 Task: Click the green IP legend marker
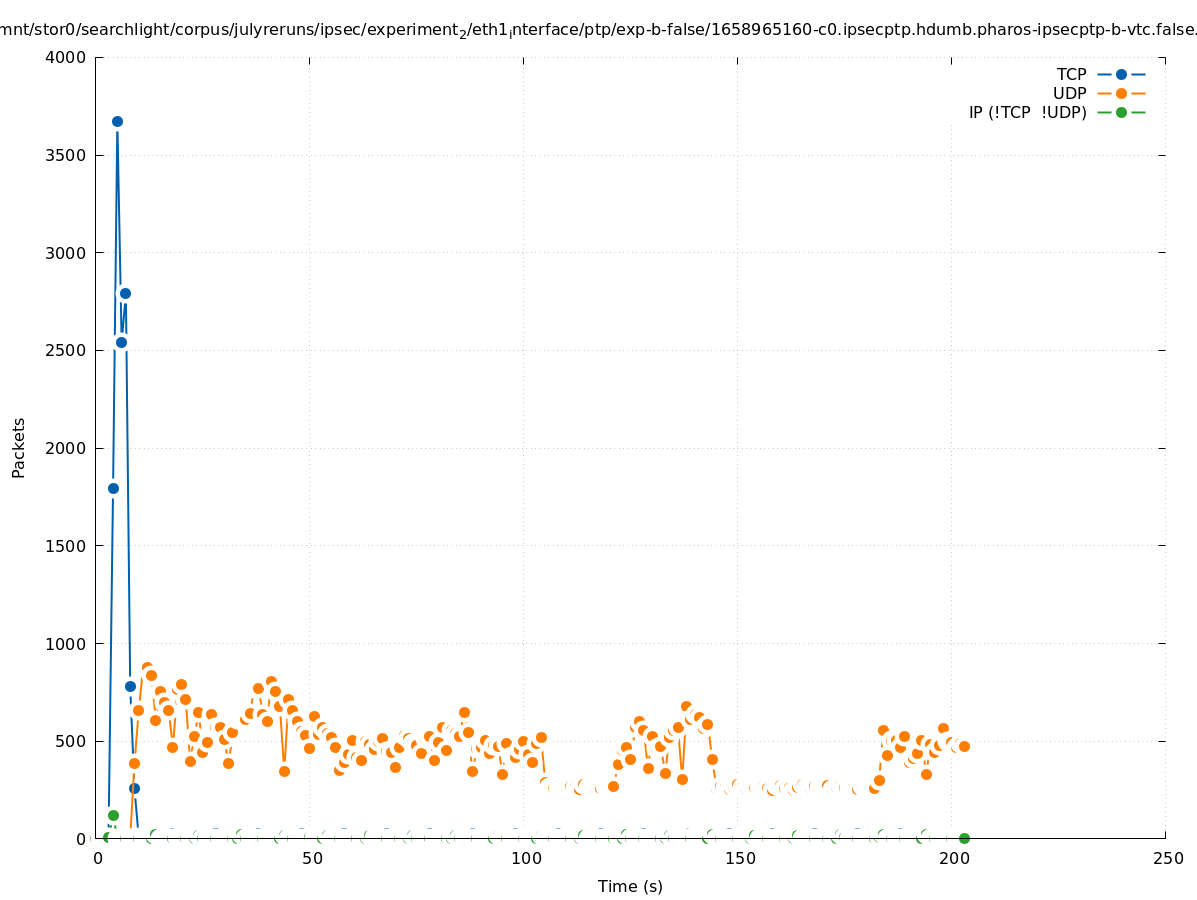pyautogui.click(x=1121, y=112)
